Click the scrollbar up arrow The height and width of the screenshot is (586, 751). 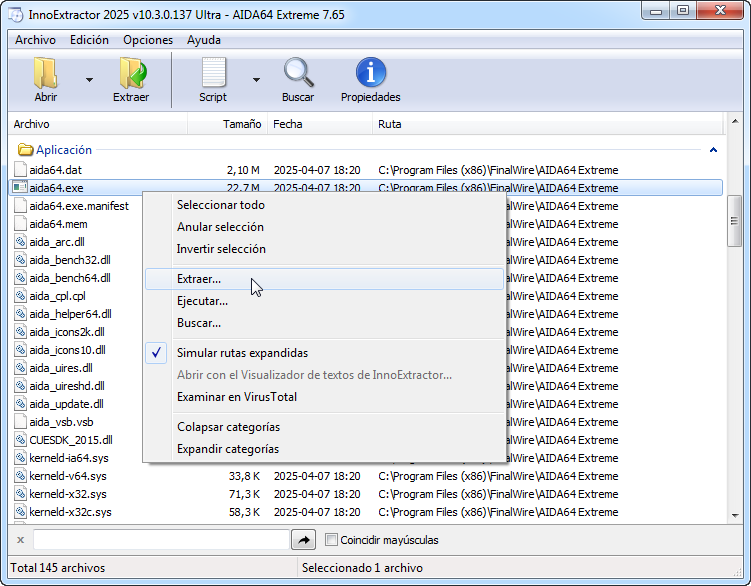[735, 121]
